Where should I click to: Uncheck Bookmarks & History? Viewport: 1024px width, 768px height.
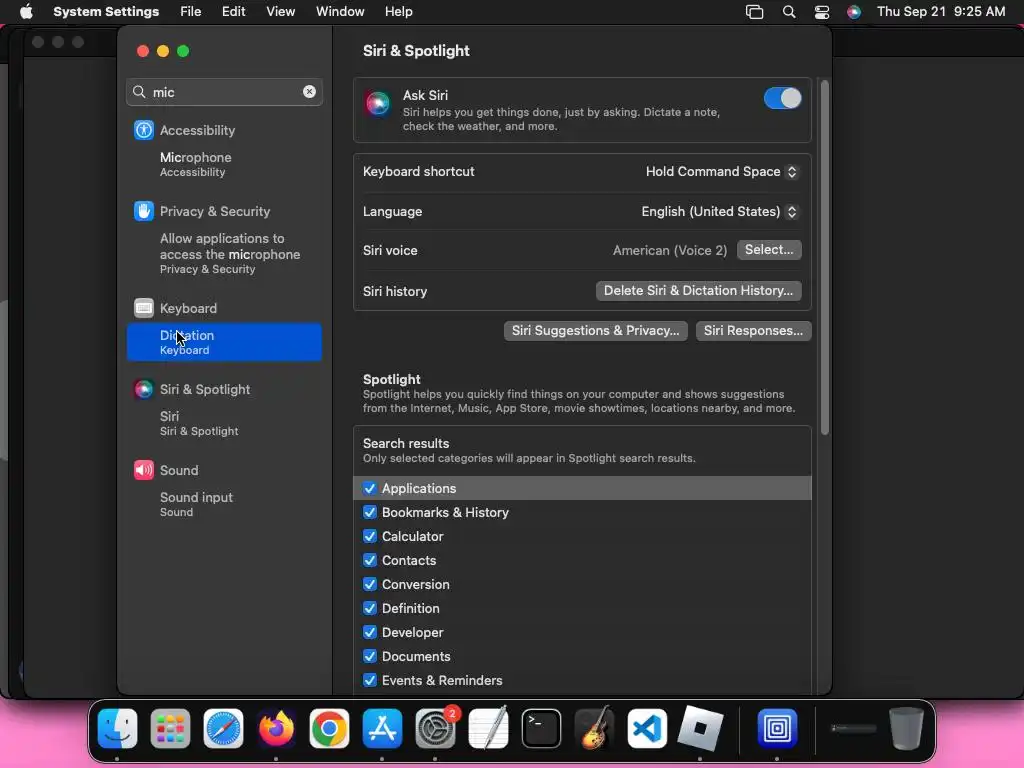(370, 512)
